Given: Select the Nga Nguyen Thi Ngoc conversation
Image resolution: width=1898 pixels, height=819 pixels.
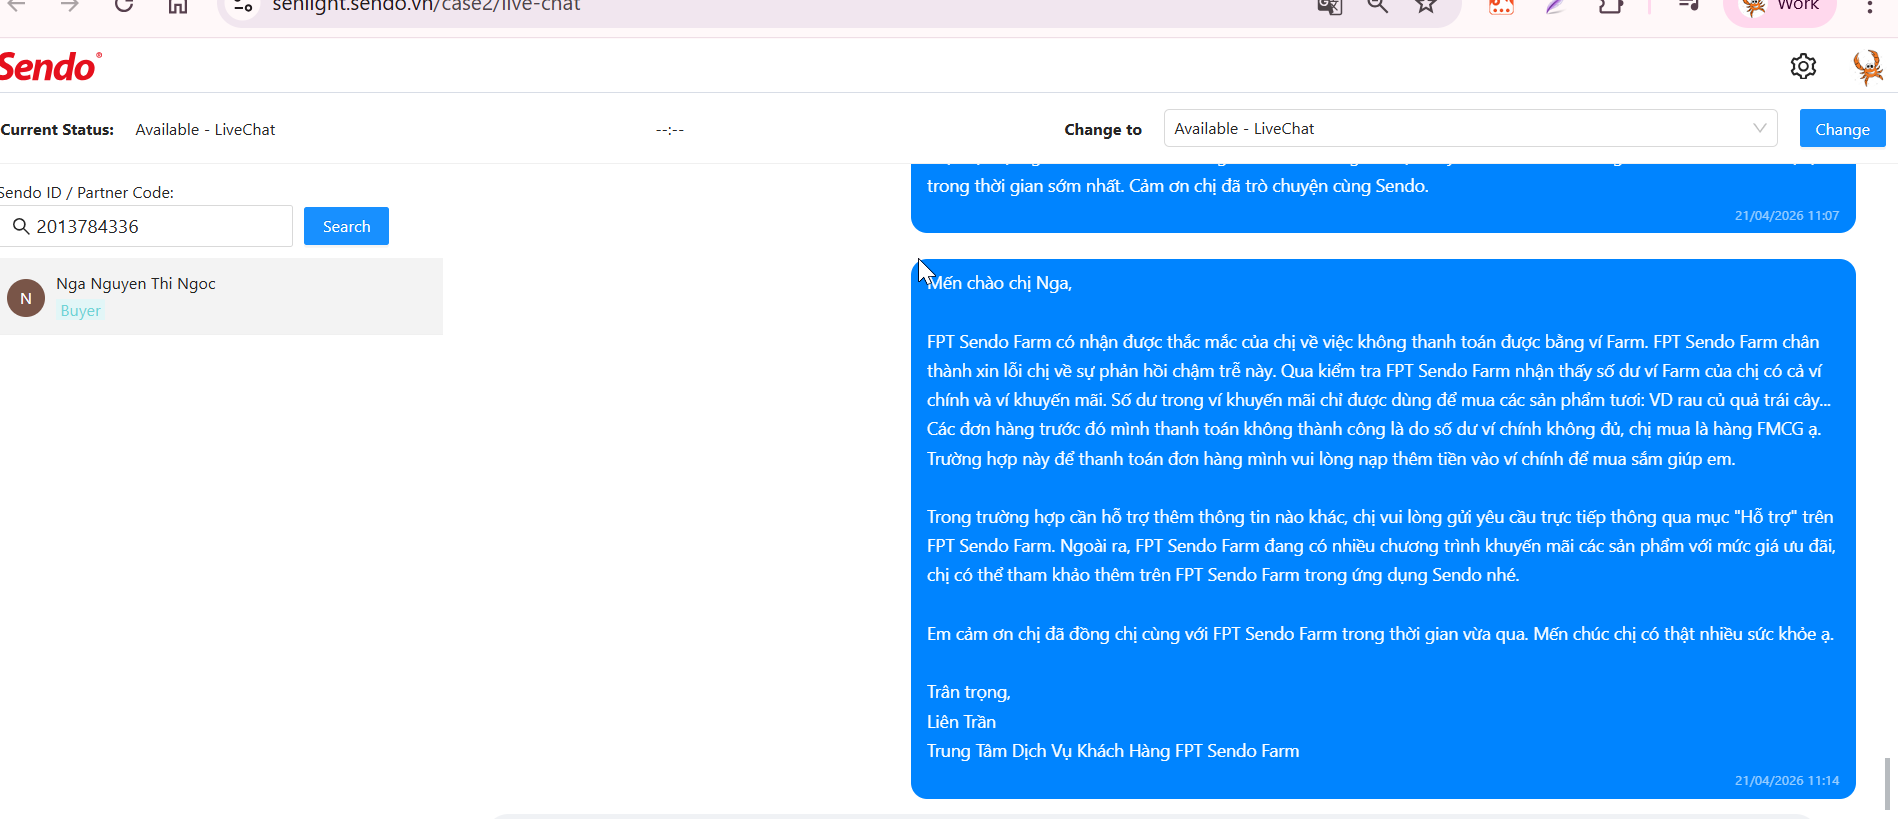Looking at the screenshot, I should click(221, 297).
